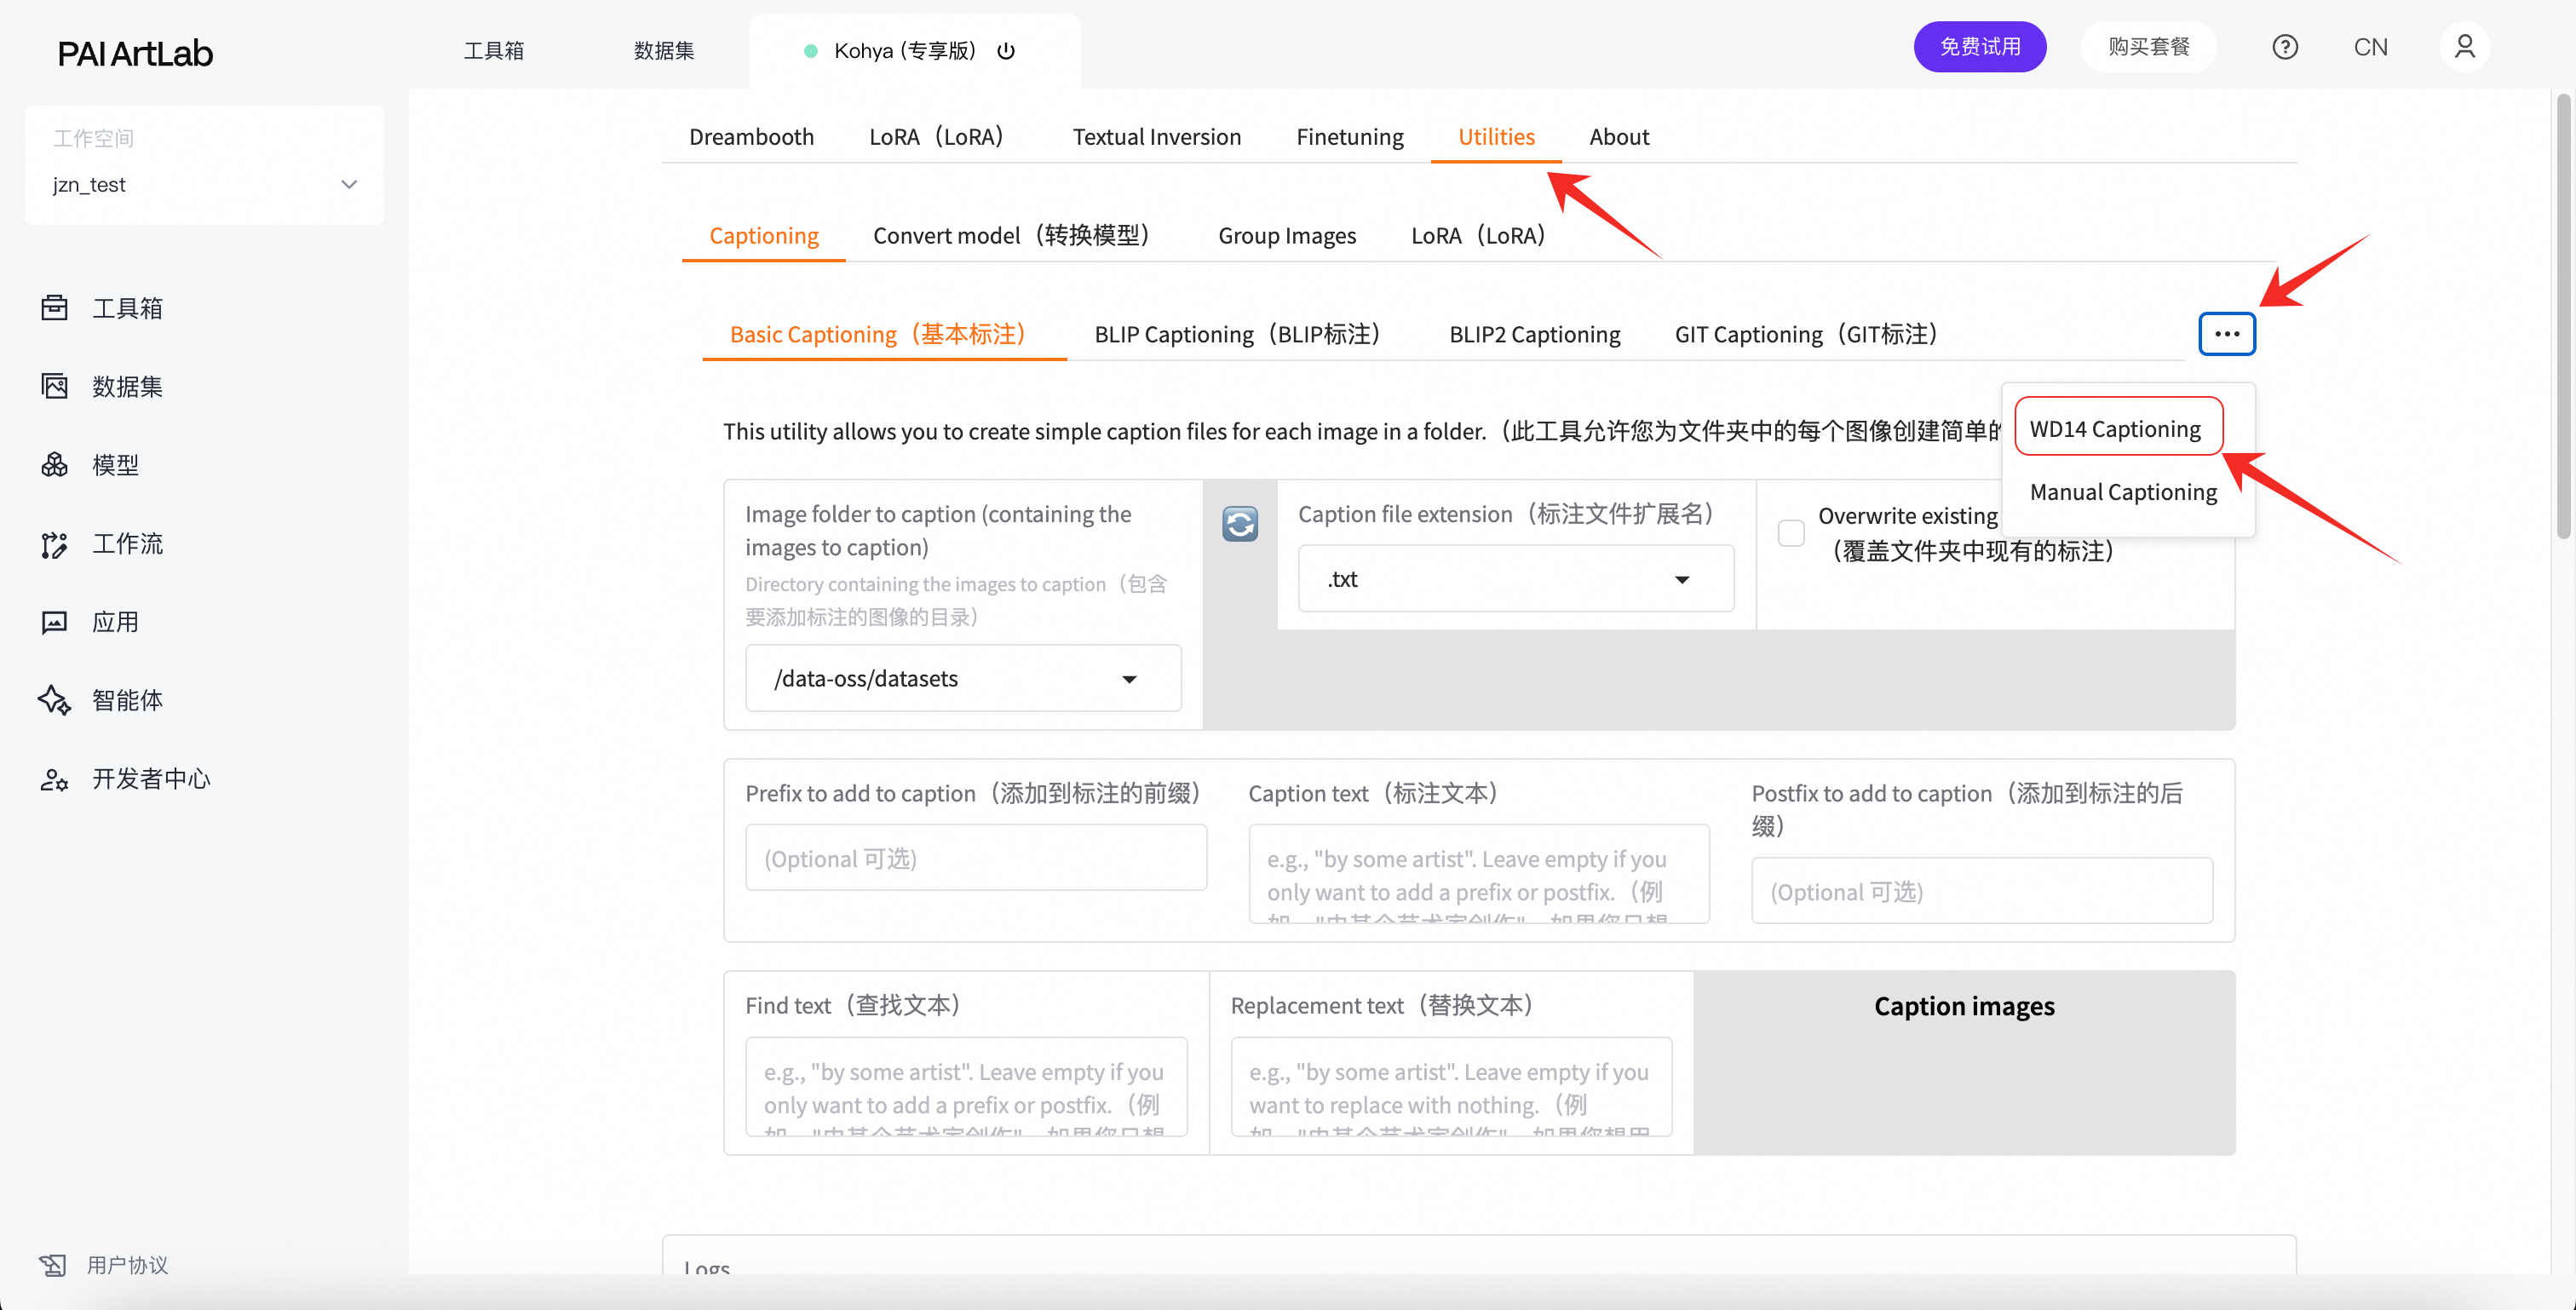Open the help question mark icon
This screenshot has height=1310, width=2576.
[x=2284, y=47]
